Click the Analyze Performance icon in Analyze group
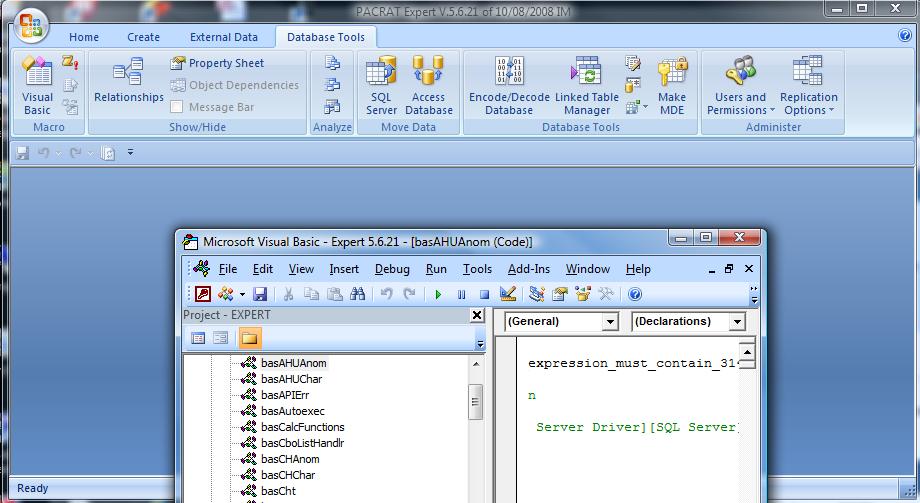920x503 pixels. pyautogui.click(x=332, y=85)
